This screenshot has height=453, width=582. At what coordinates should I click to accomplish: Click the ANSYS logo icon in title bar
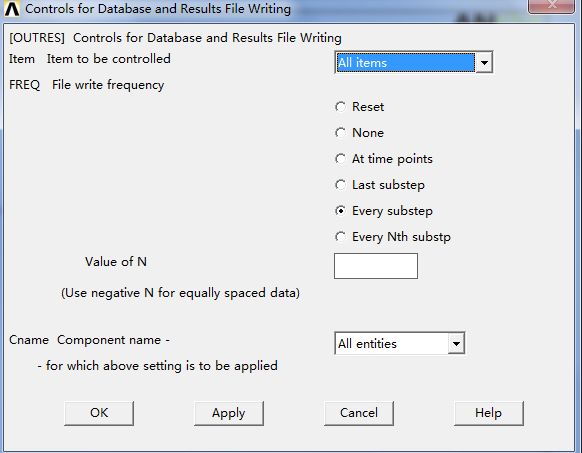12,9
